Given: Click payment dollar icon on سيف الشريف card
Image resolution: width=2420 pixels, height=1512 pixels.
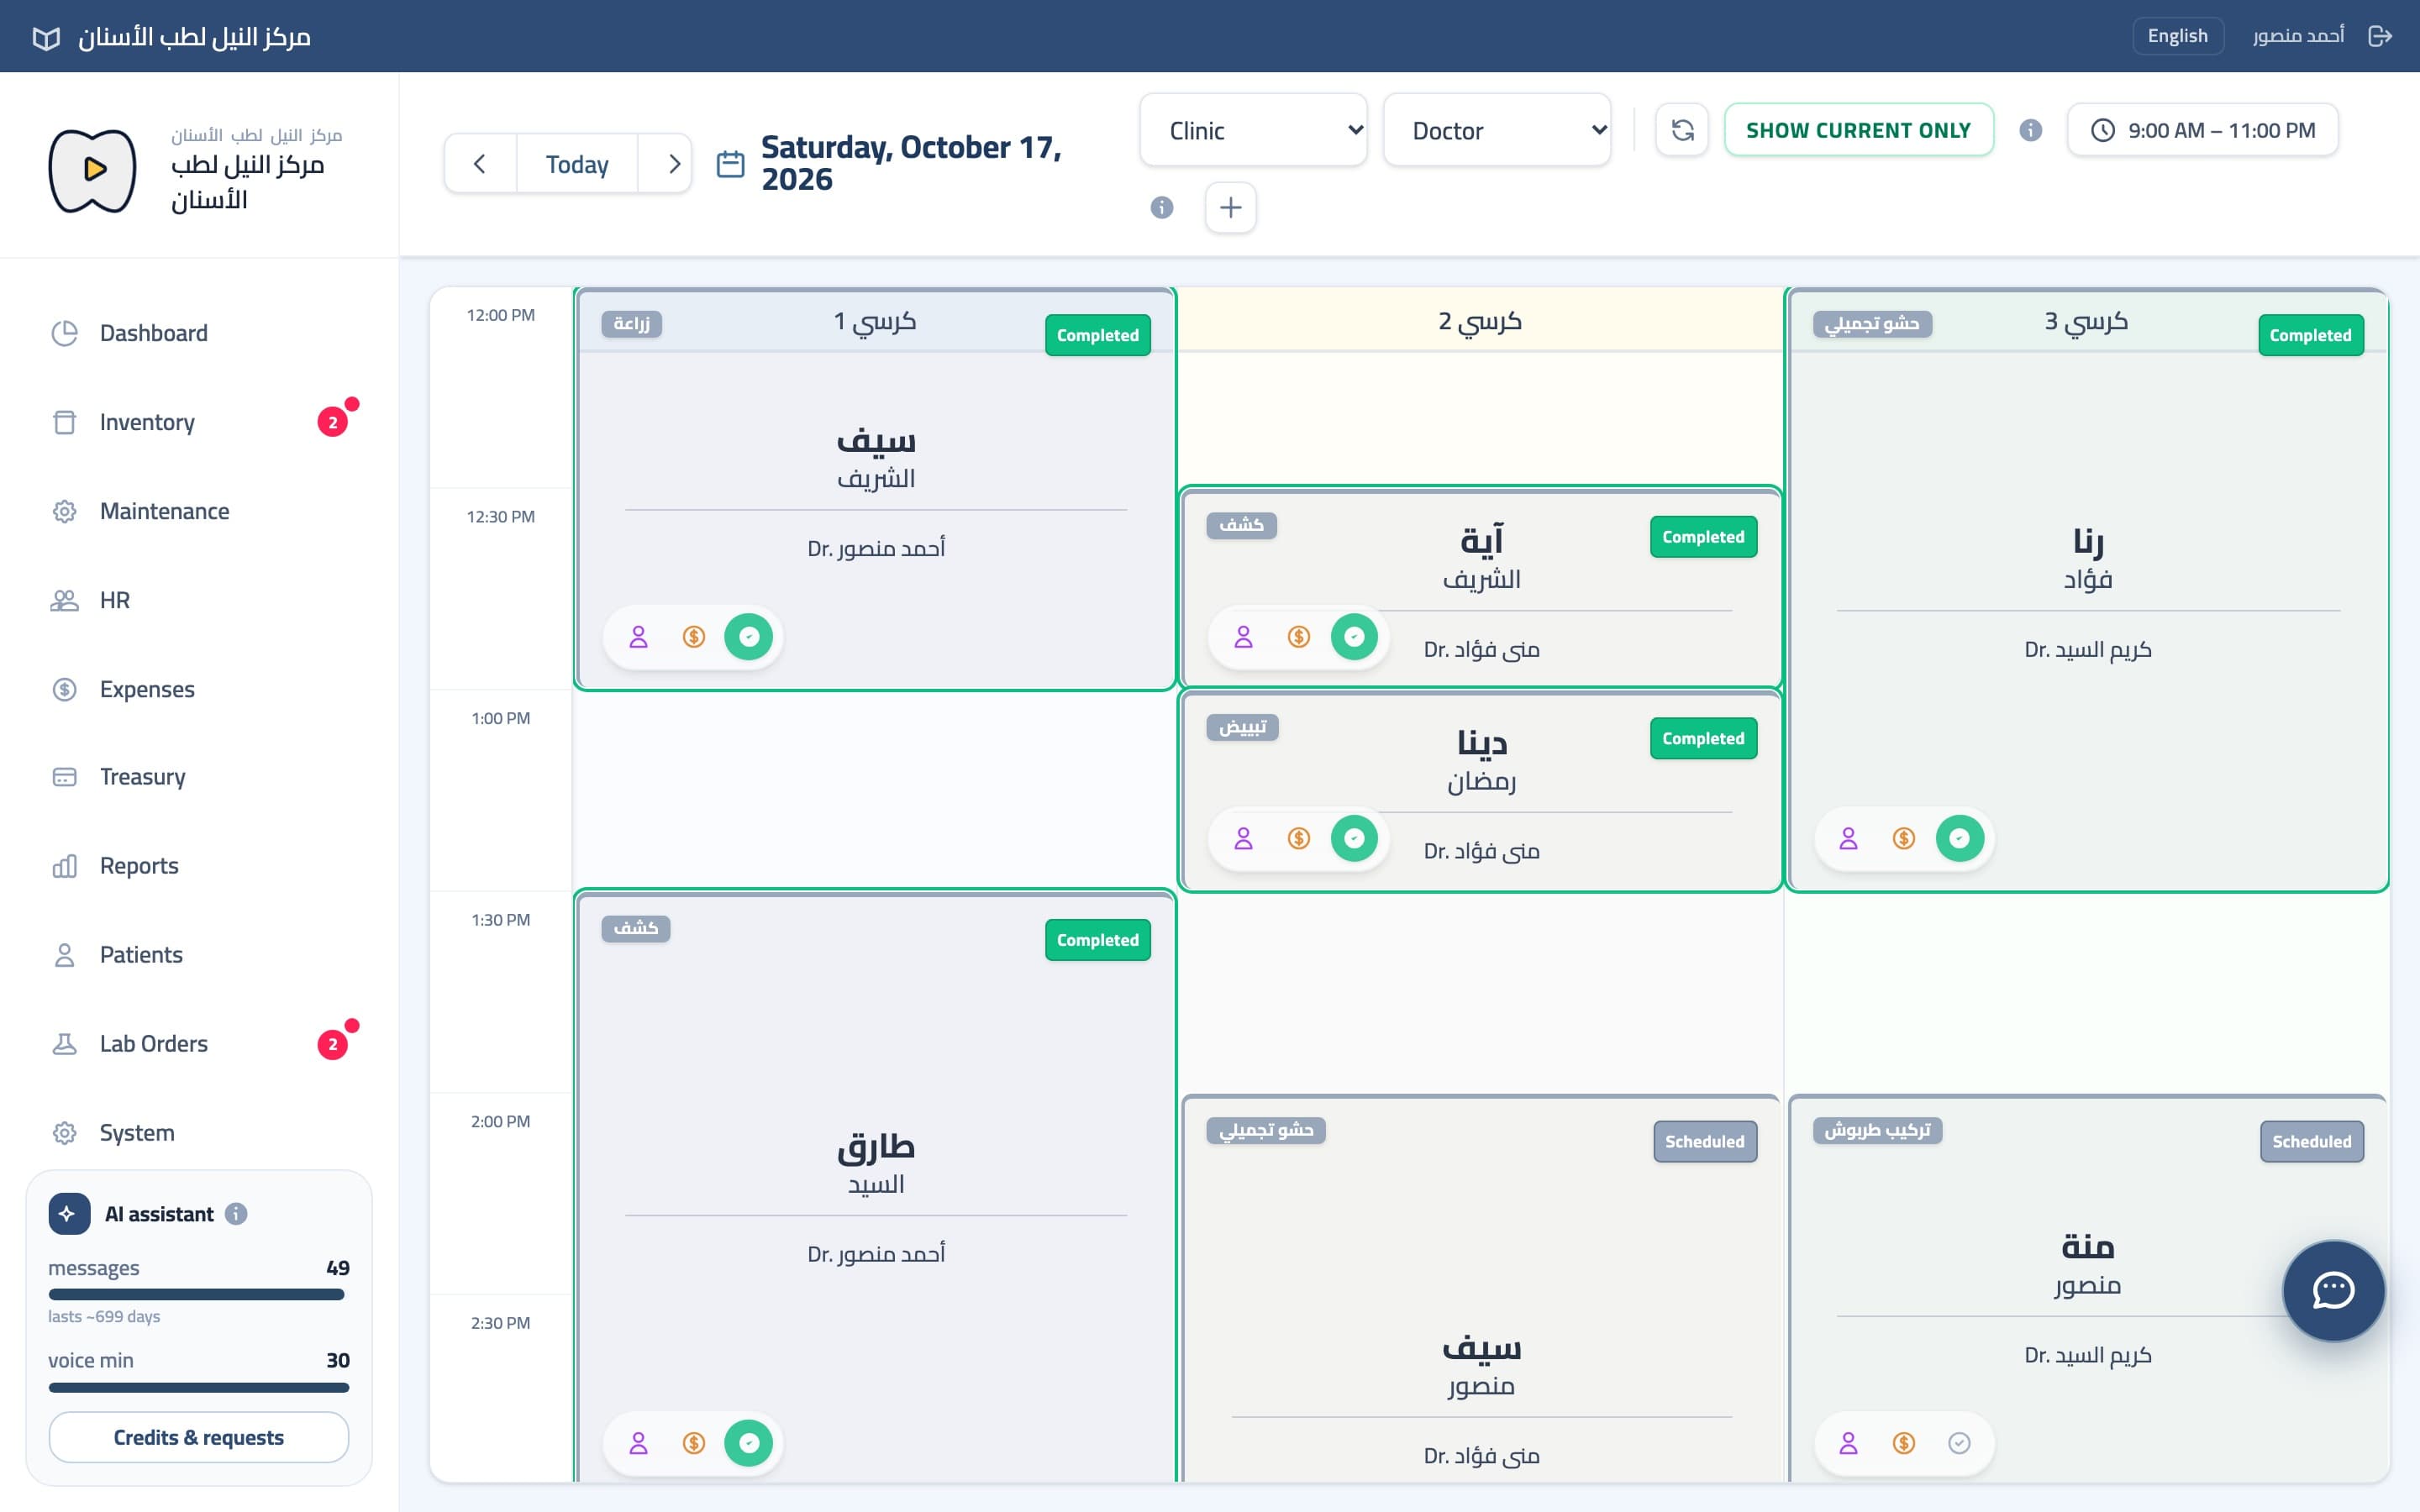Looking at the screenshot, I should pyautogui.click(x=694, y=637).
